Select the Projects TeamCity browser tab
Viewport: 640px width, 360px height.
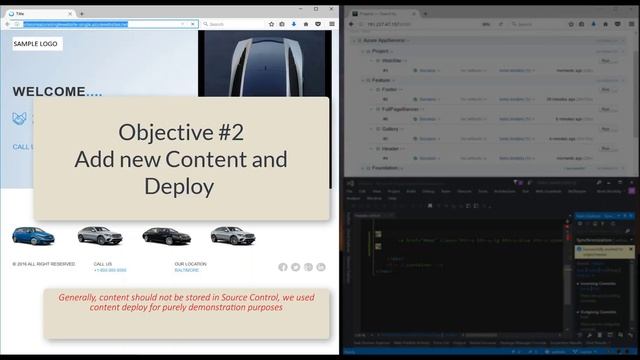pyautogui.click(x=384, y=13)
